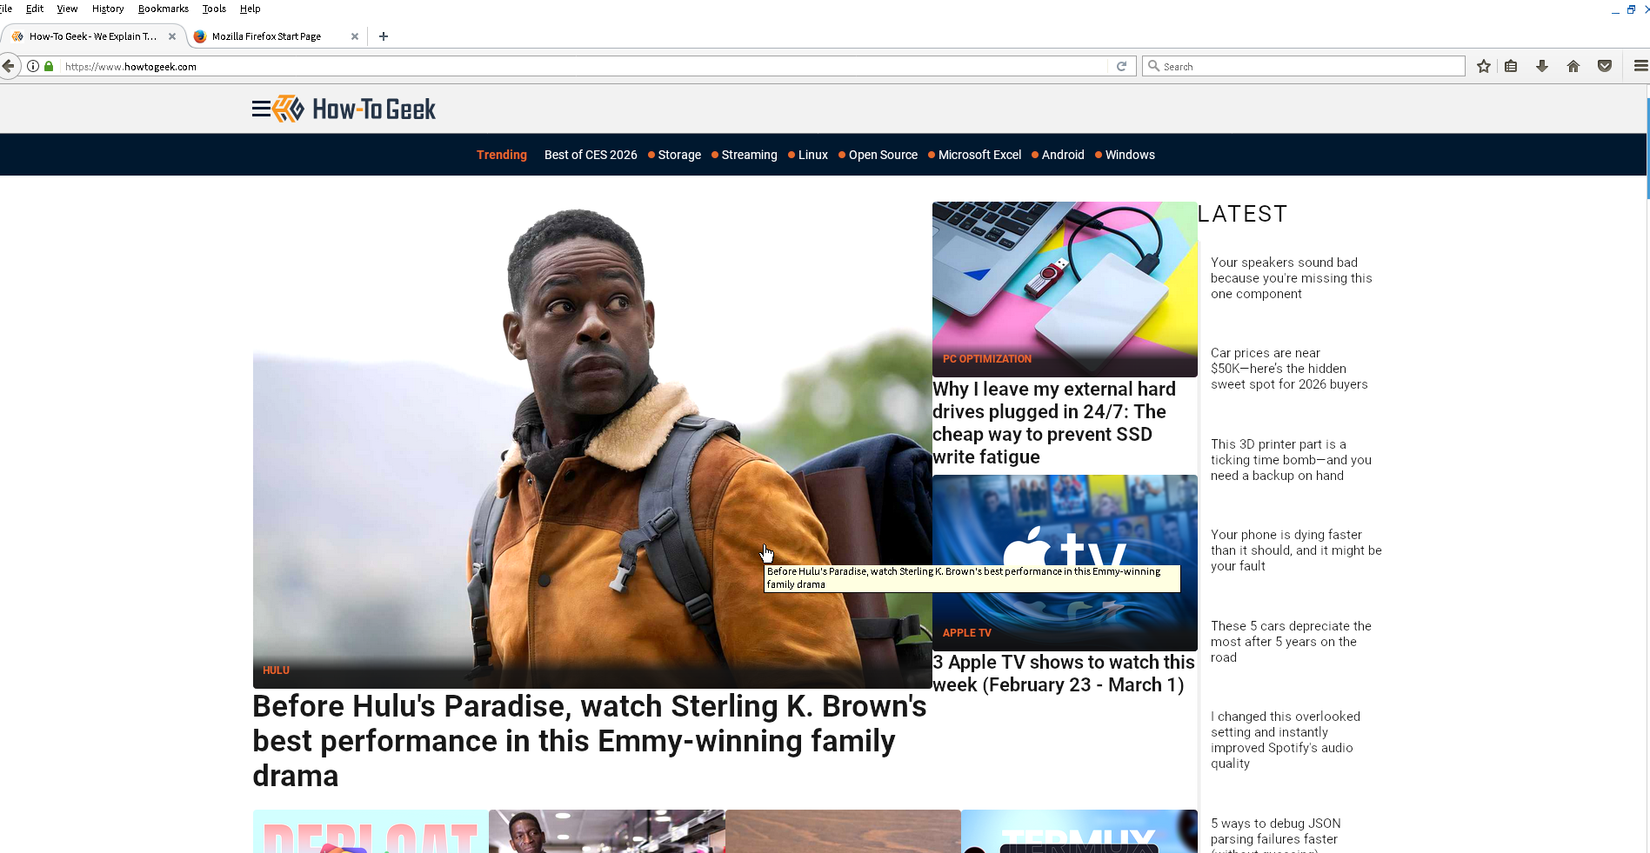Read the external hard drives plugged in article
The width and height of the screenshot is (1650, 853).
click(x=1054, y=423)
